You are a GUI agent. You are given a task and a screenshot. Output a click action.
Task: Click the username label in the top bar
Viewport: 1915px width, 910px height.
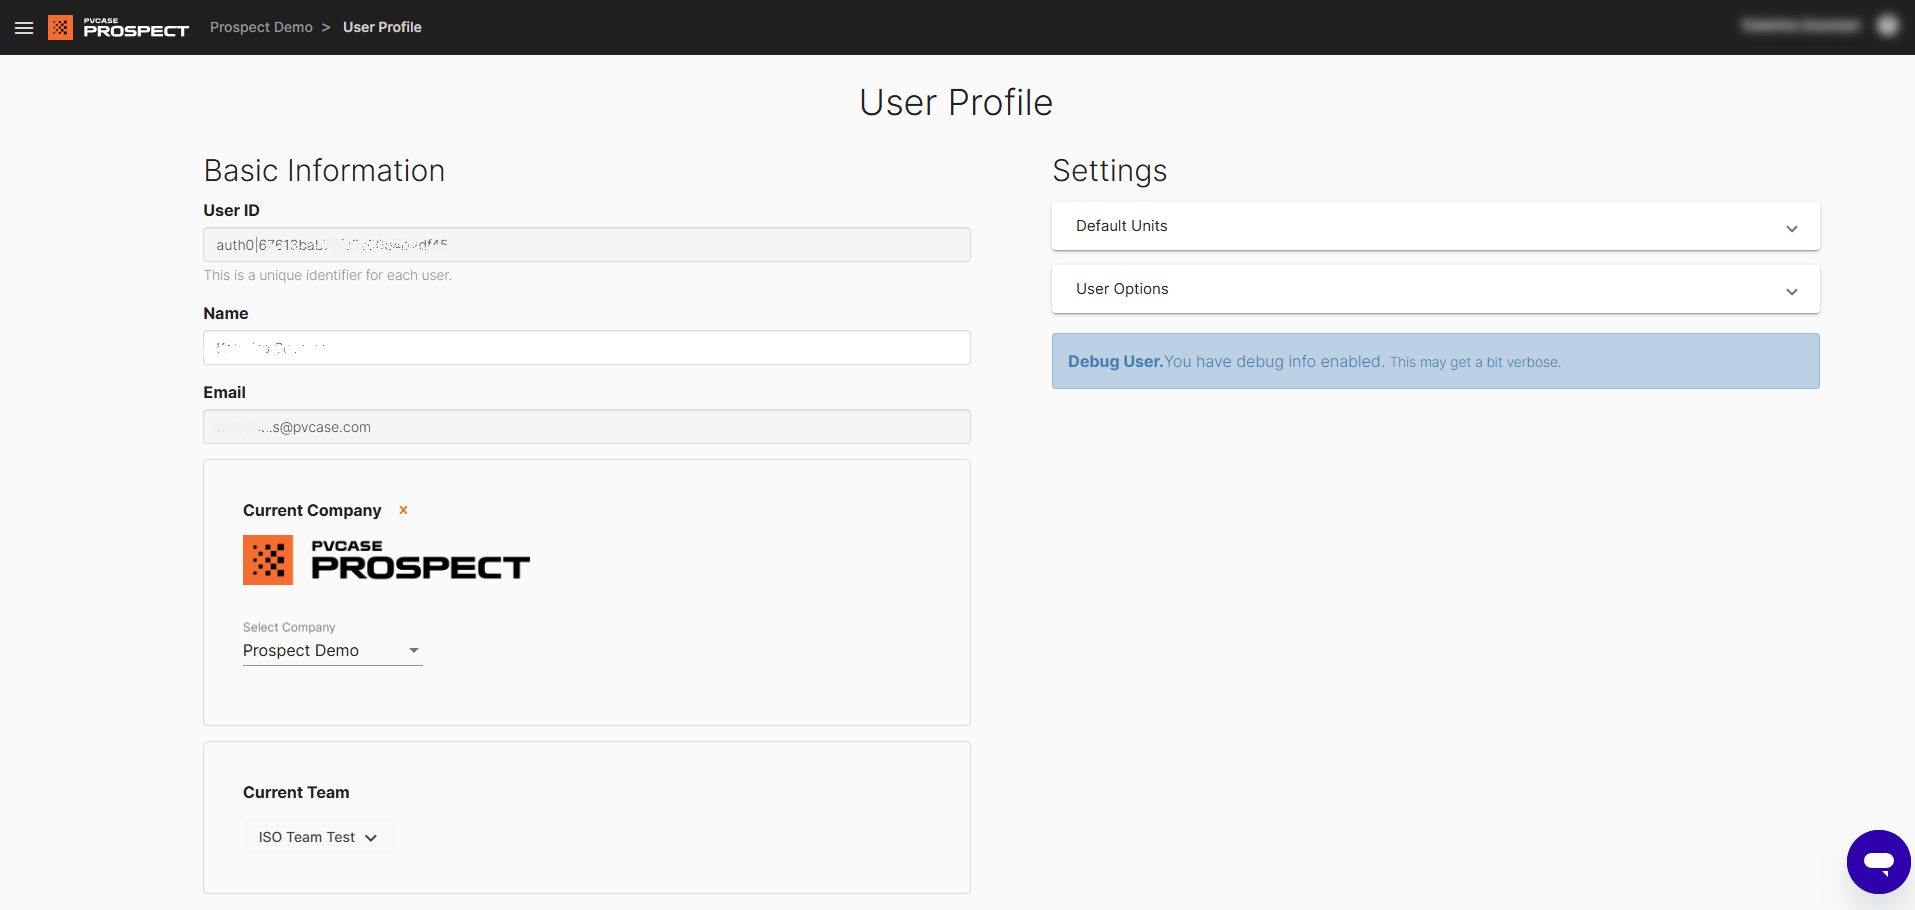point(1800,25)
